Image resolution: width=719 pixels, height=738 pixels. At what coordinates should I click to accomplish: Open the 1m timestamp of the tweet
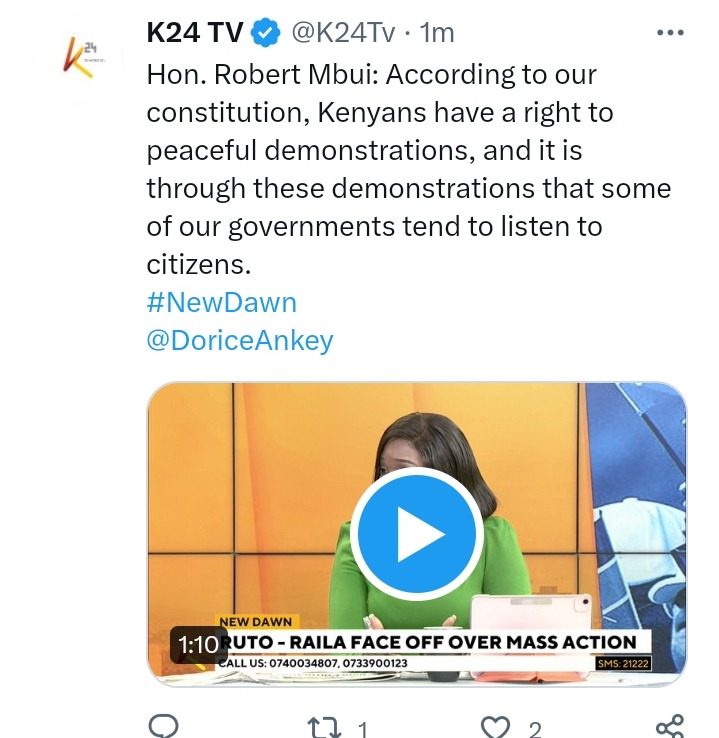click(437, 32)
